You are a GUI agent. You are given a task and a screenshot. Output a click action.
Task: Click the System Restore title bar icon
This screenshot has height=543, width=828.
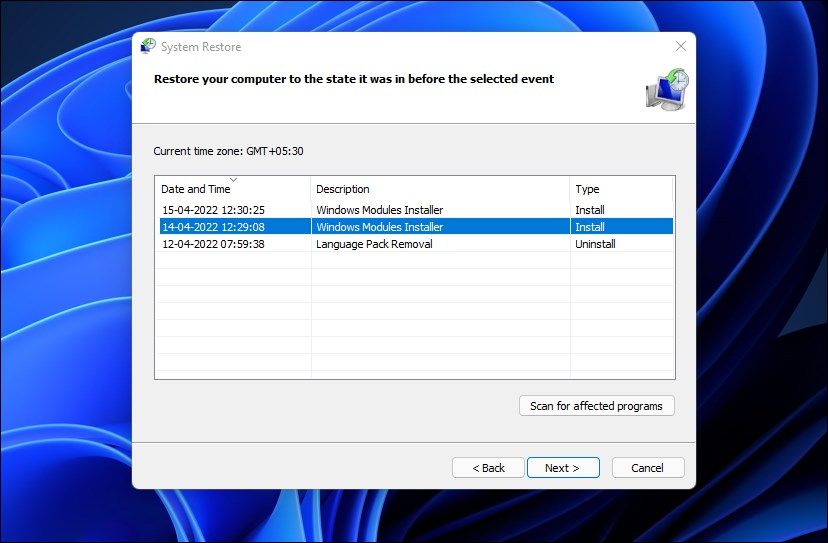click(148, 46)
